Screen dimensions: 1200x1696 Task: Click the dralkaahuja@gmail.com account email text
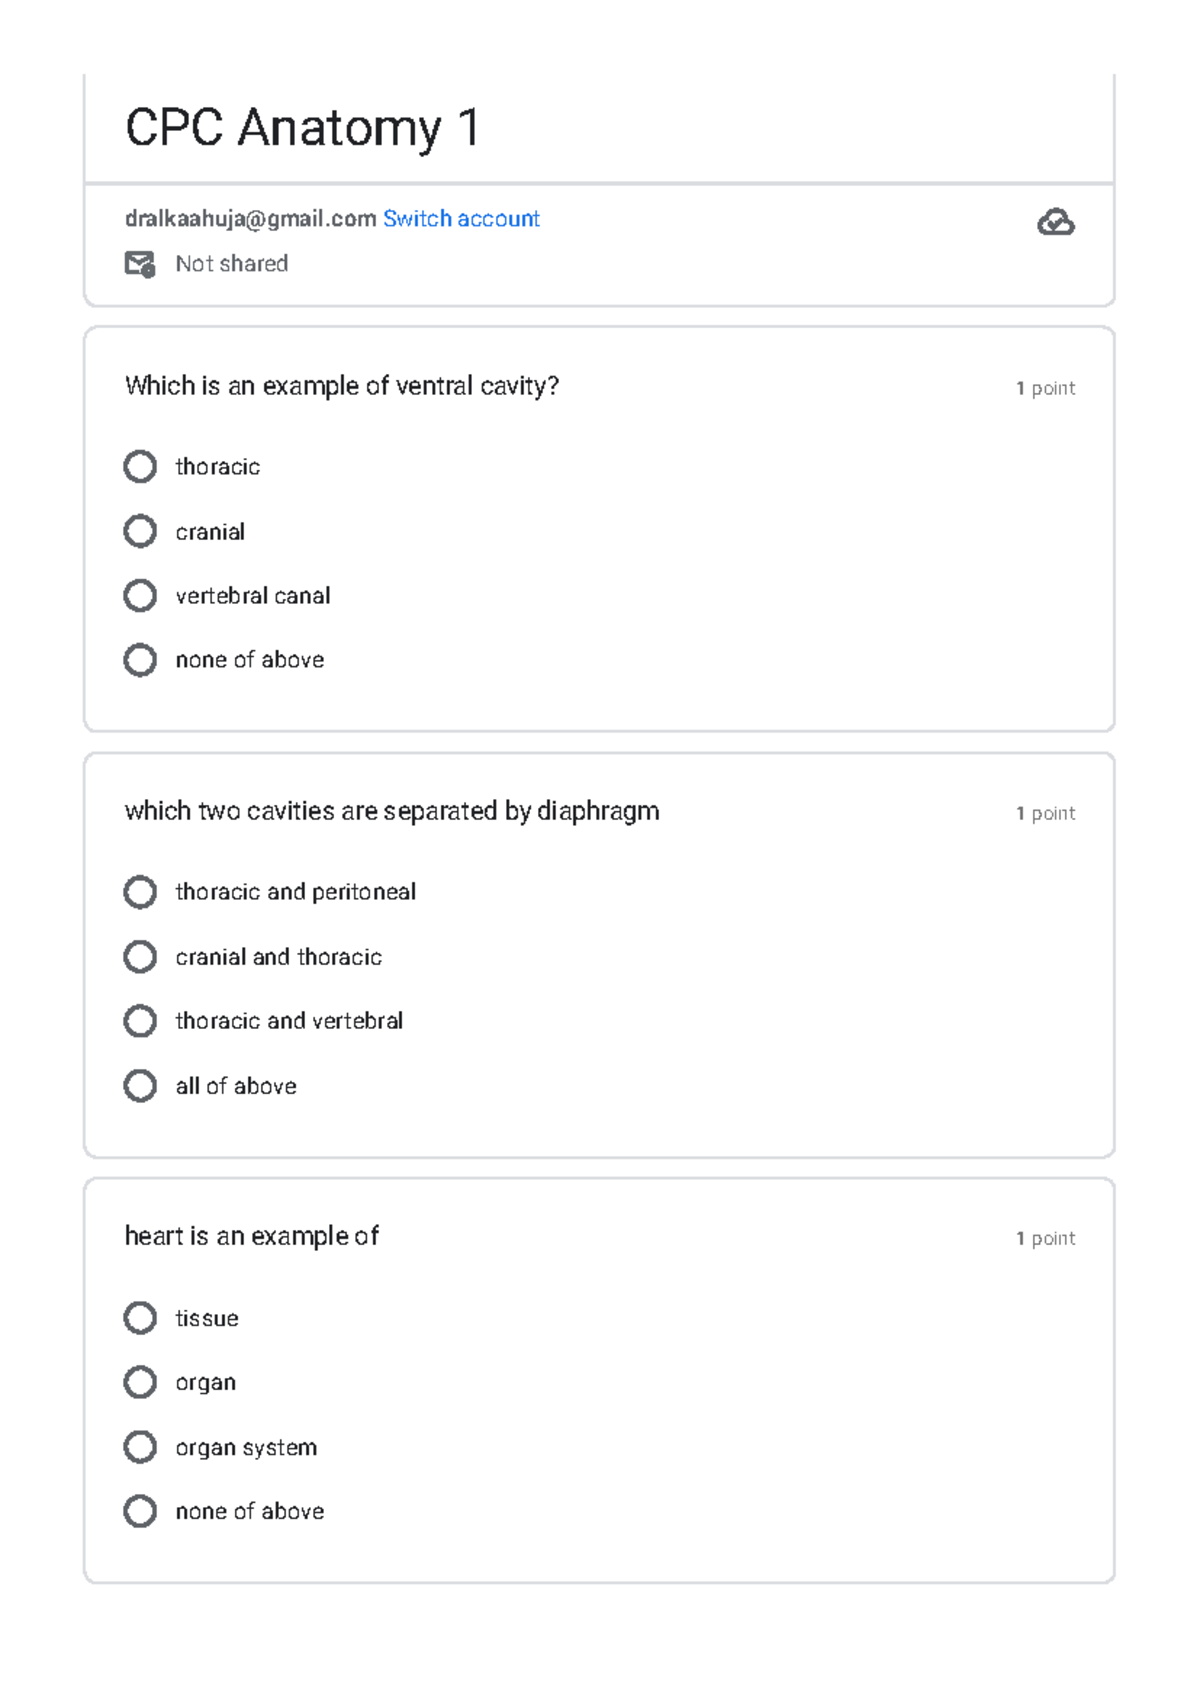[250, 219]
